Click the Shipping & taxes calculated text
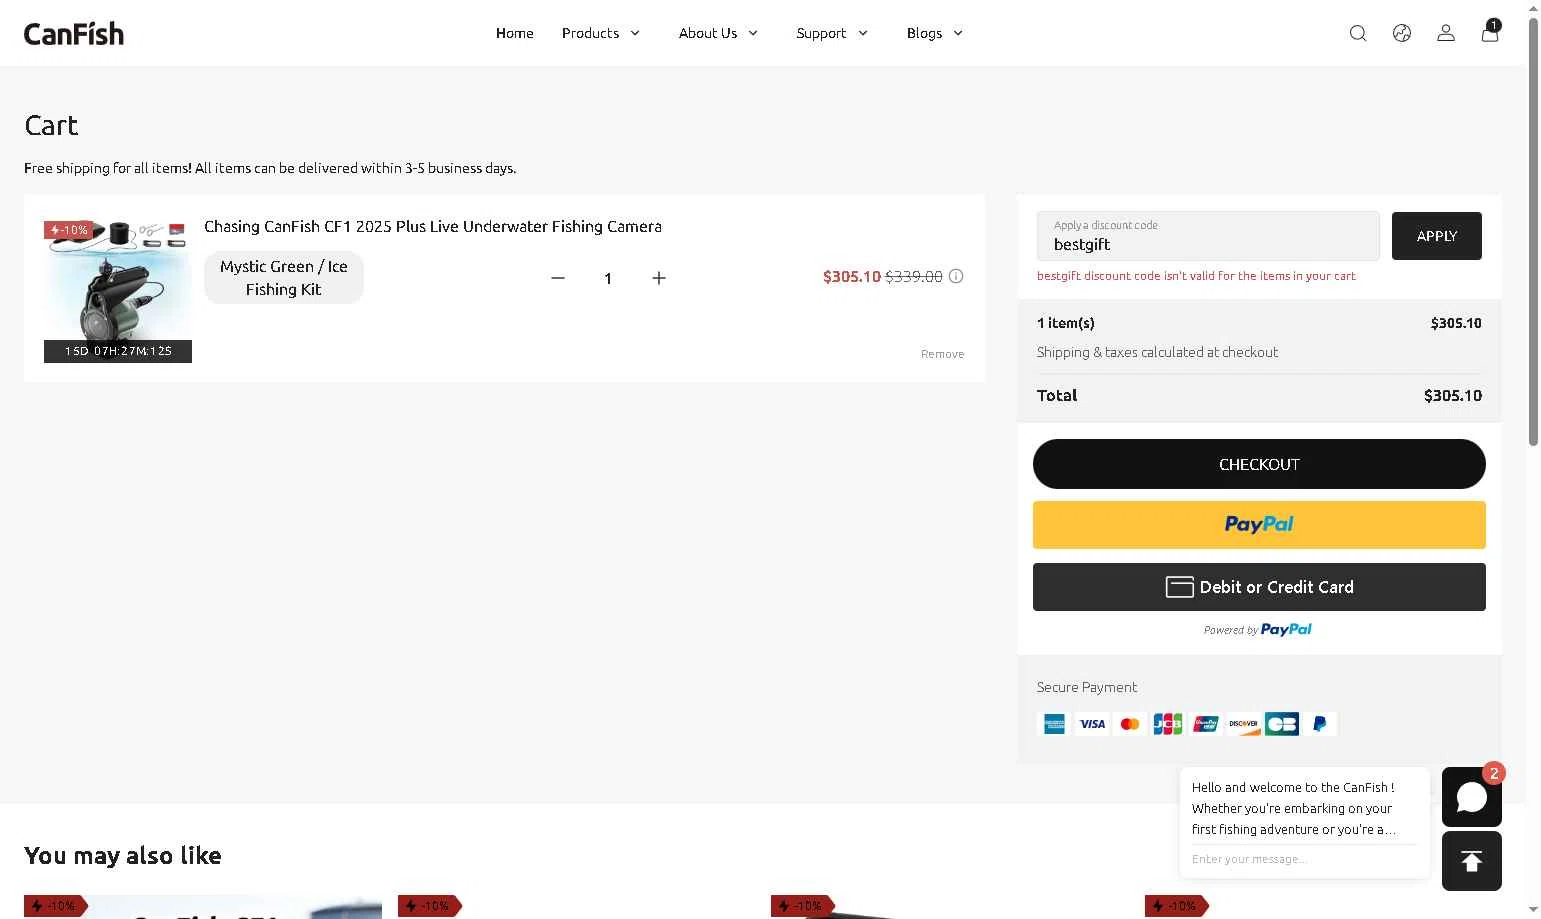This screenshot has width=1541, height=919. (1157, 352)
